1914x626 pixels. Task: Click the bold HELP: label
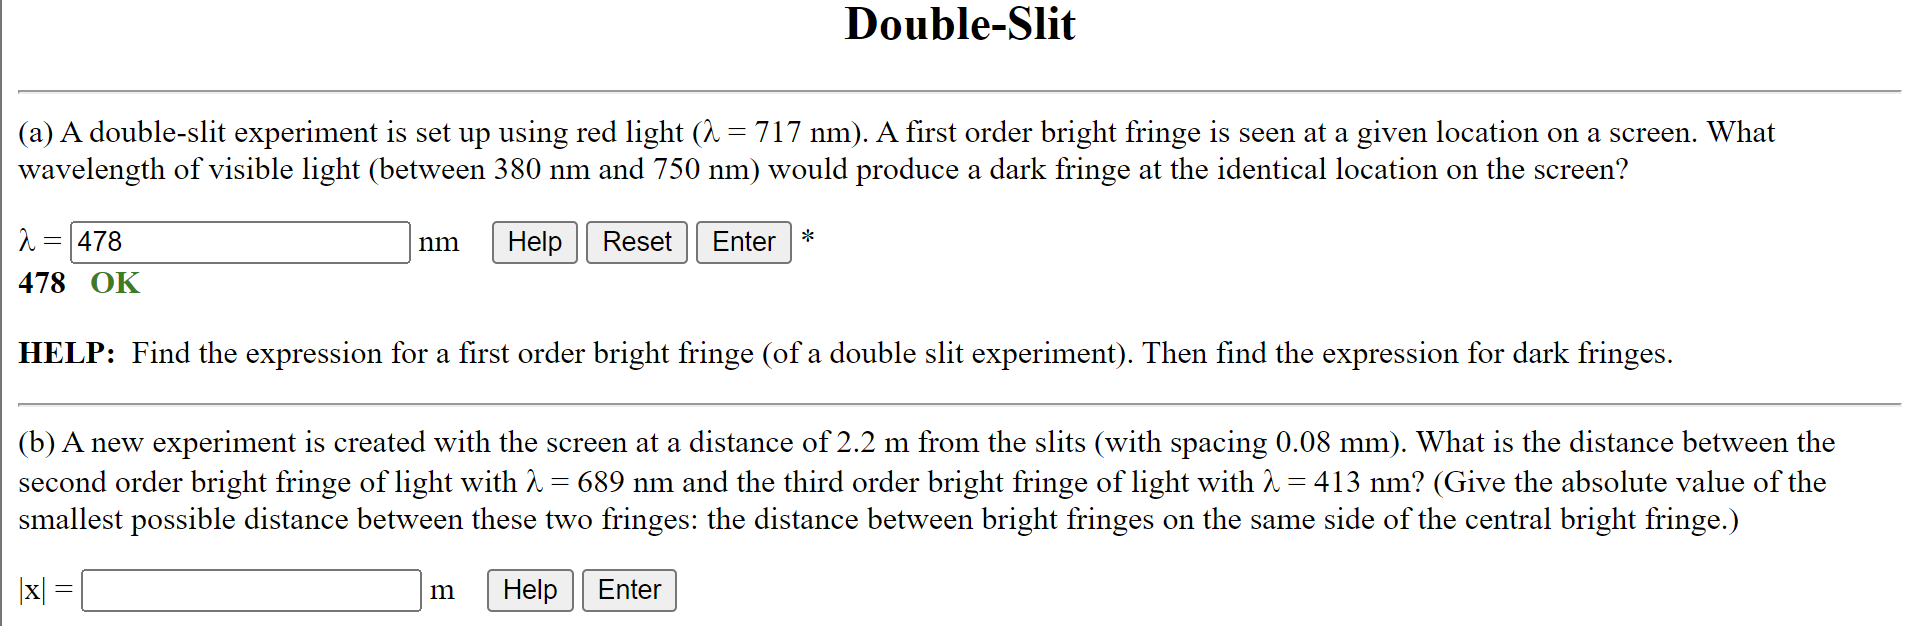[x=67, y=353]
